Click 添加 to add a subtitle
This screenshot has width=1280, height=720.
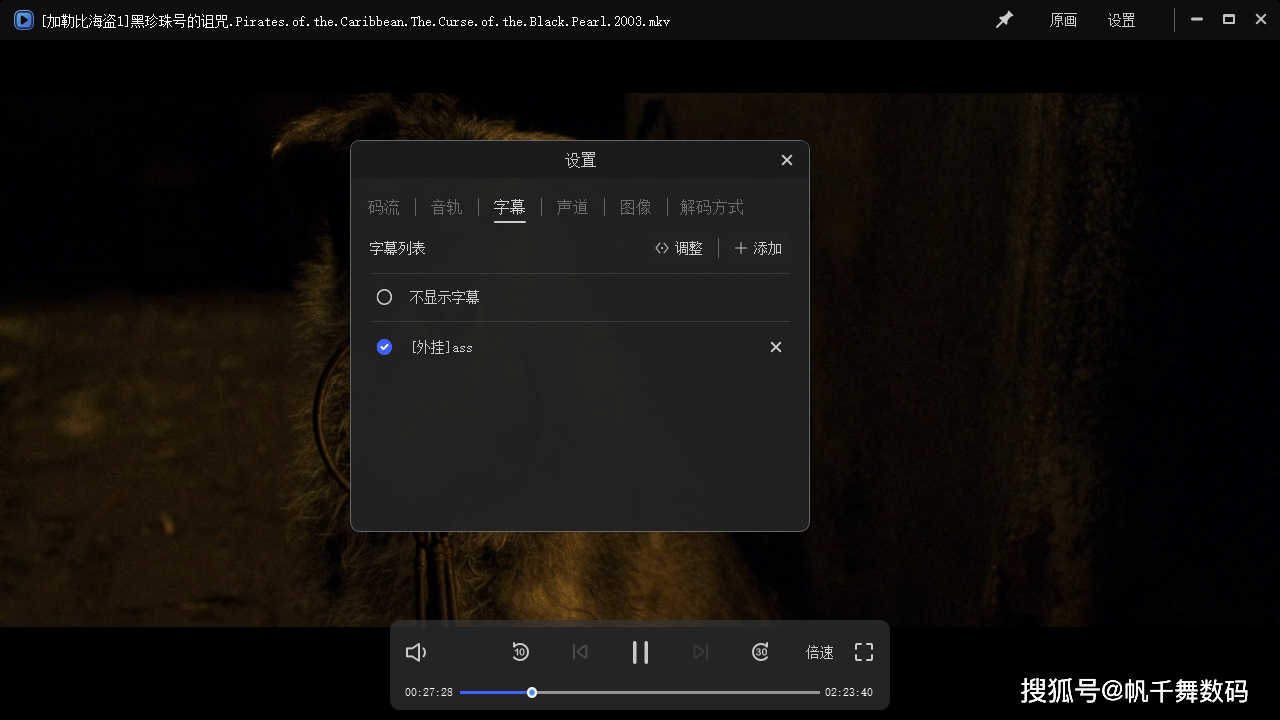758,248
